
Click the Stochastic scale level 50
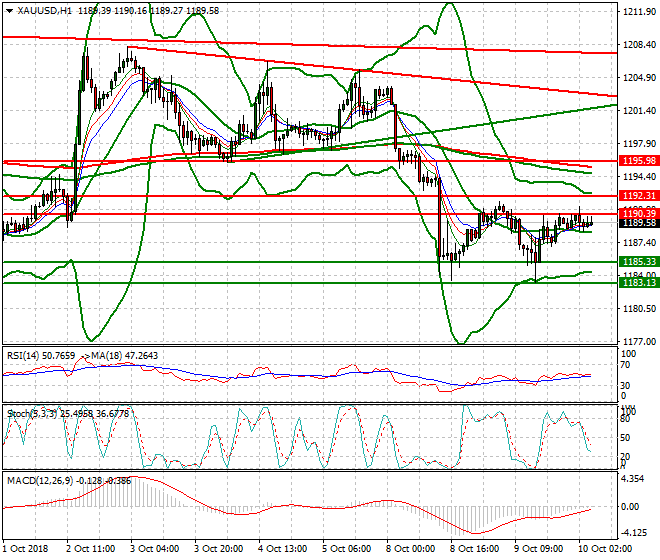pyautogui.click(x=626, y=438)
